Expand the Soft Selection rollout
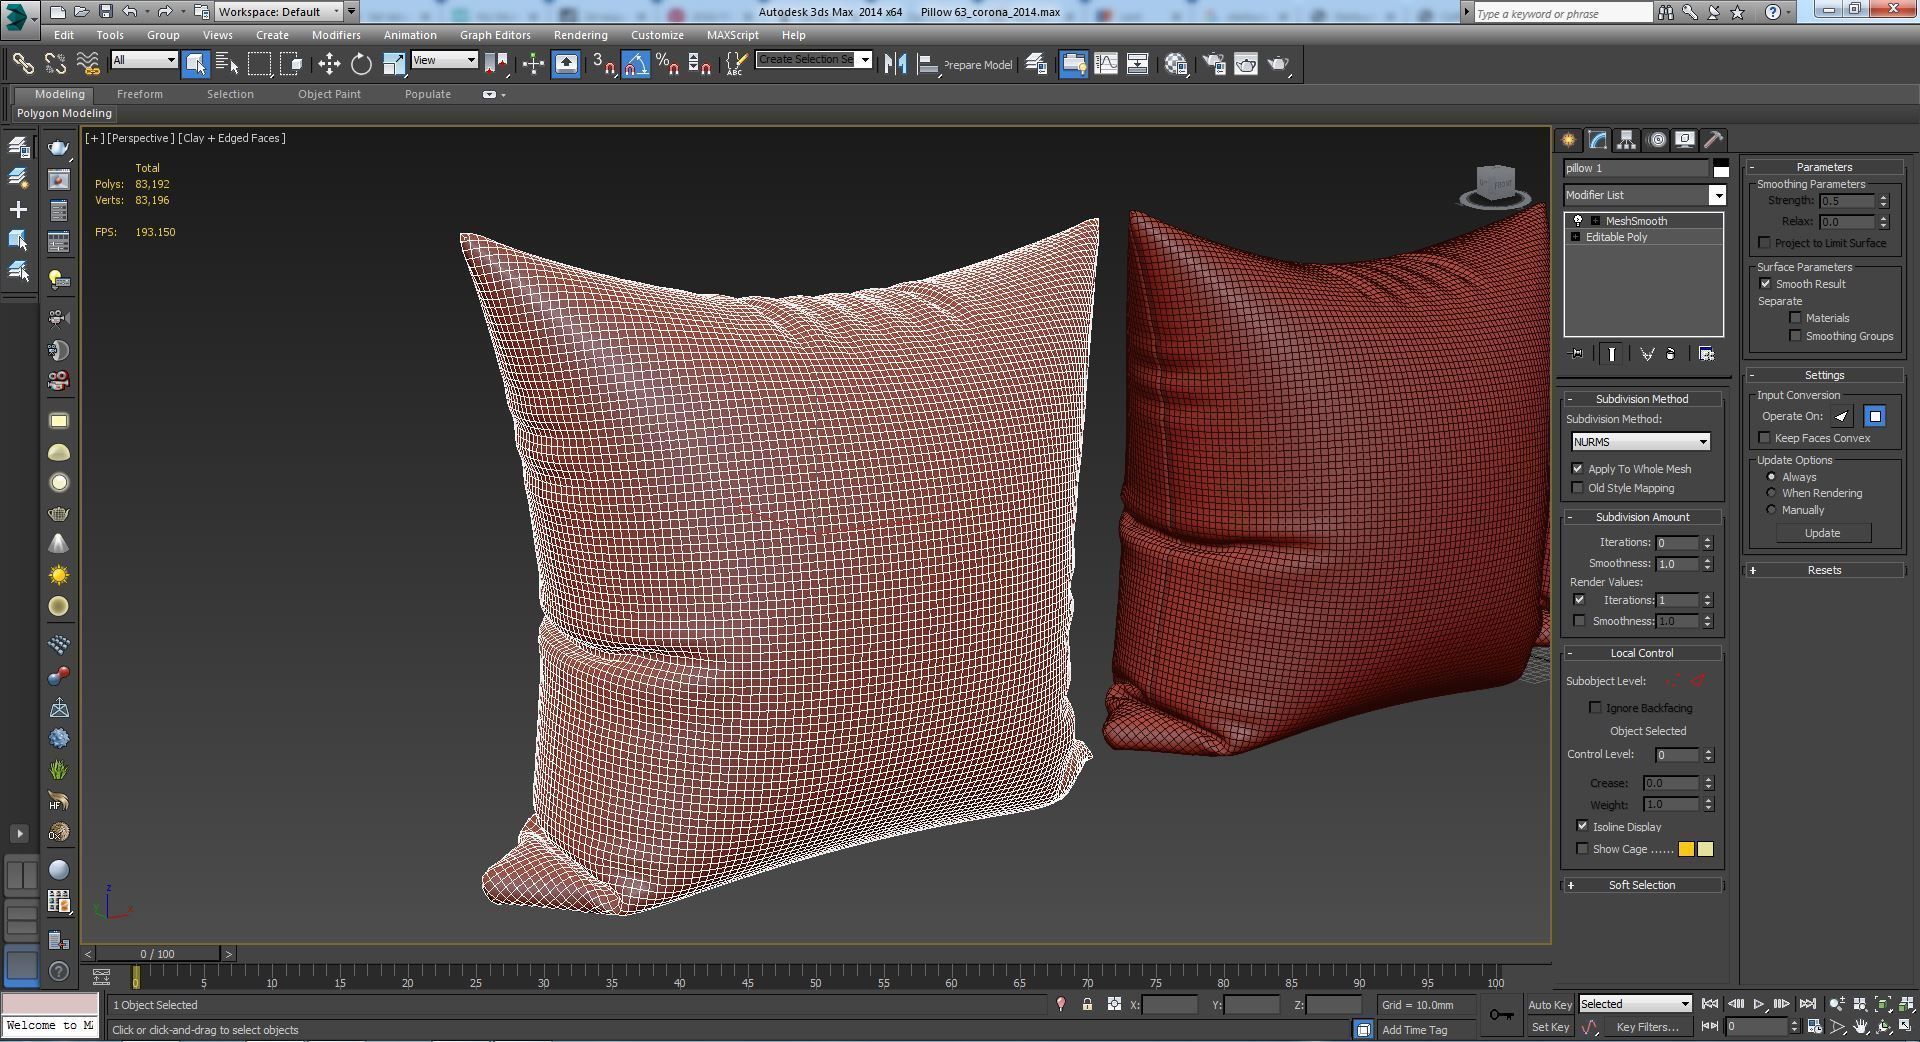 (1641, 885)
